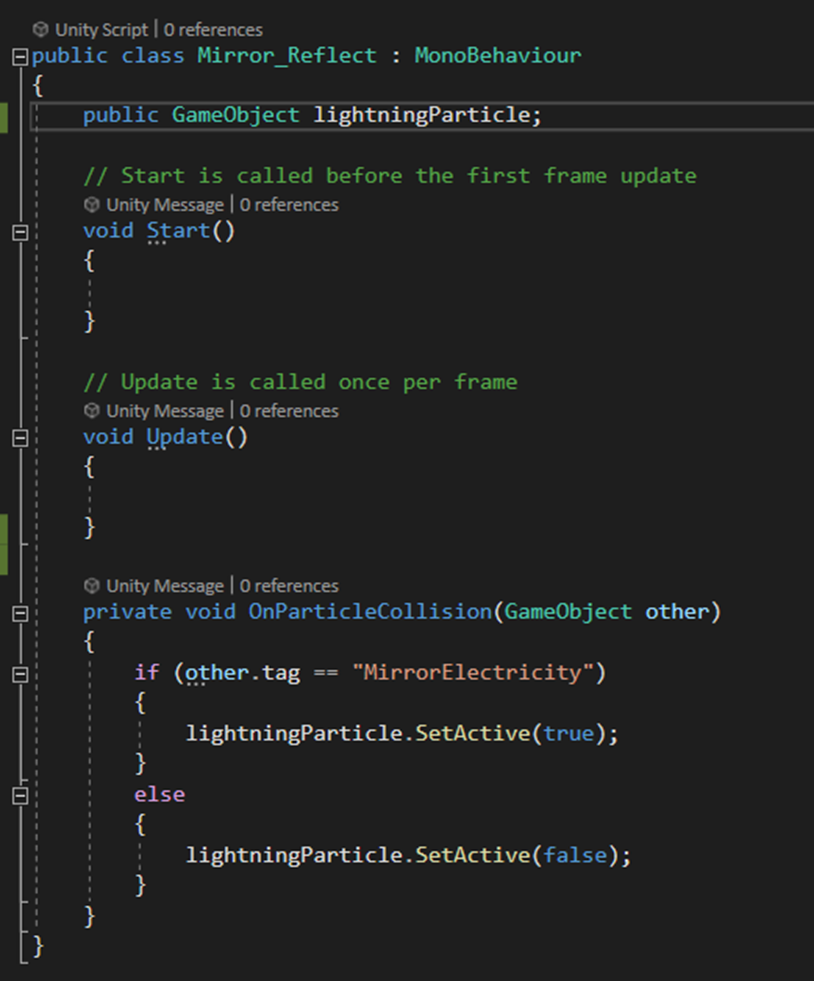The height and width of the screenshot is (981, 814).
Task: Click the Mirror_Reflect class name
Action: [x=287, y=55]
